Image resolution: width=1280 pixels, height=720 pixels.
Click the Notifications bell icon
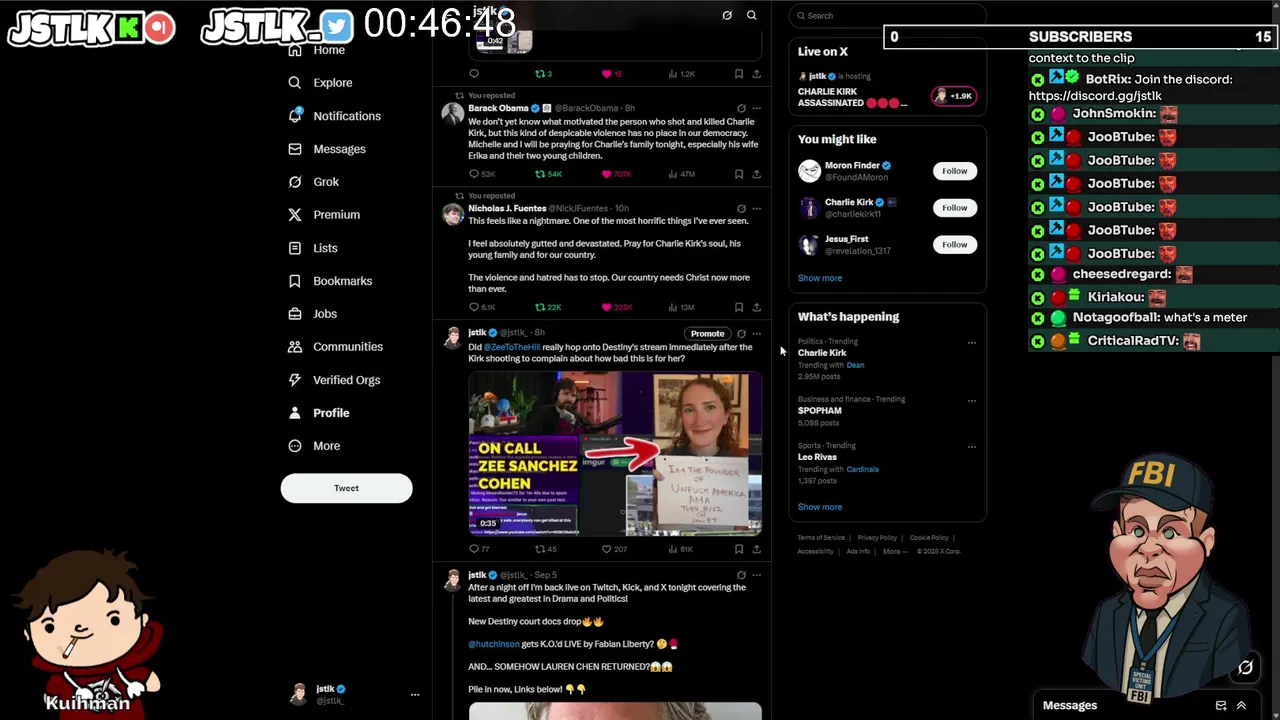point(295,116)
